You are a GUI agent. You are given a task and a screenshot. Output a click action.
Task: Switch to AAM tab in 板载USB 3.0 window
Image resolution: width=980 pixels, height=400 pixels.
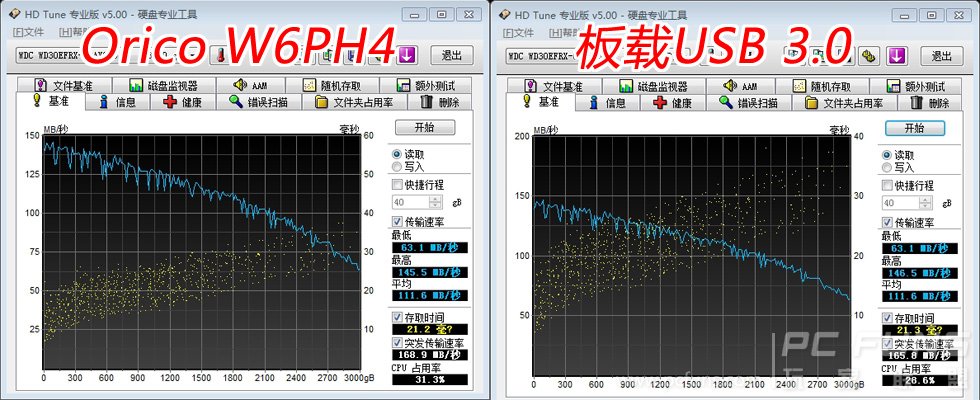tap(740, 86)
